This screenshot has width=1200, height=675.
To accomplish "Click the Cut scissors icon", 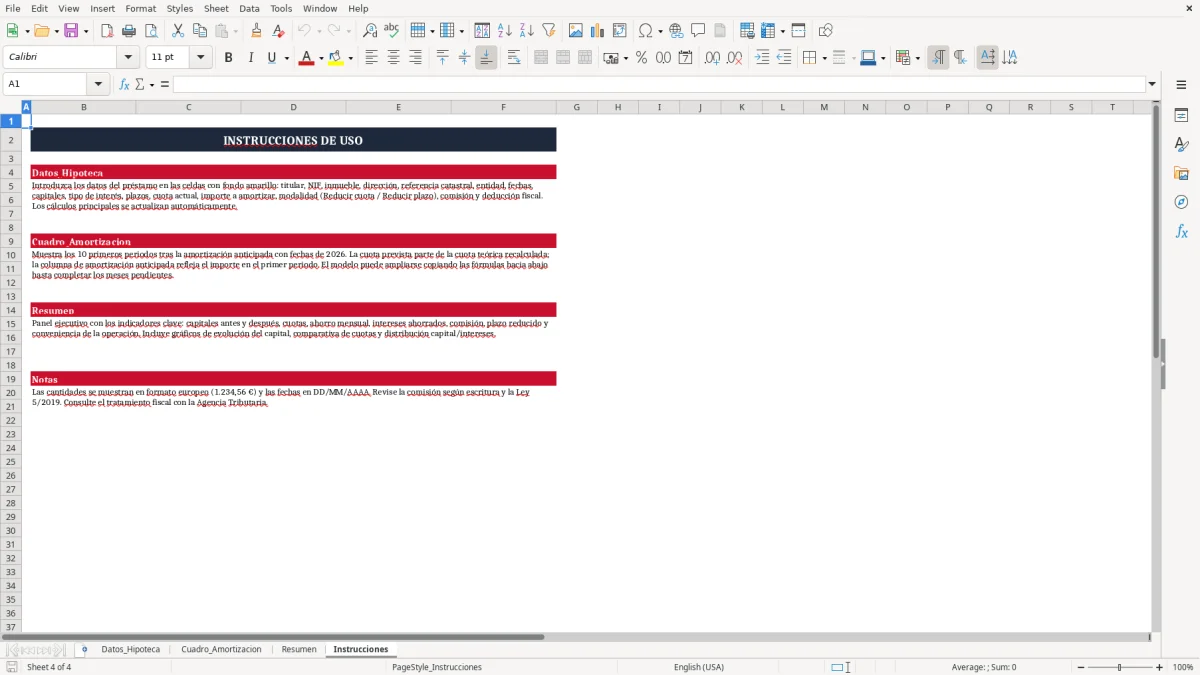I will (177, 31).
